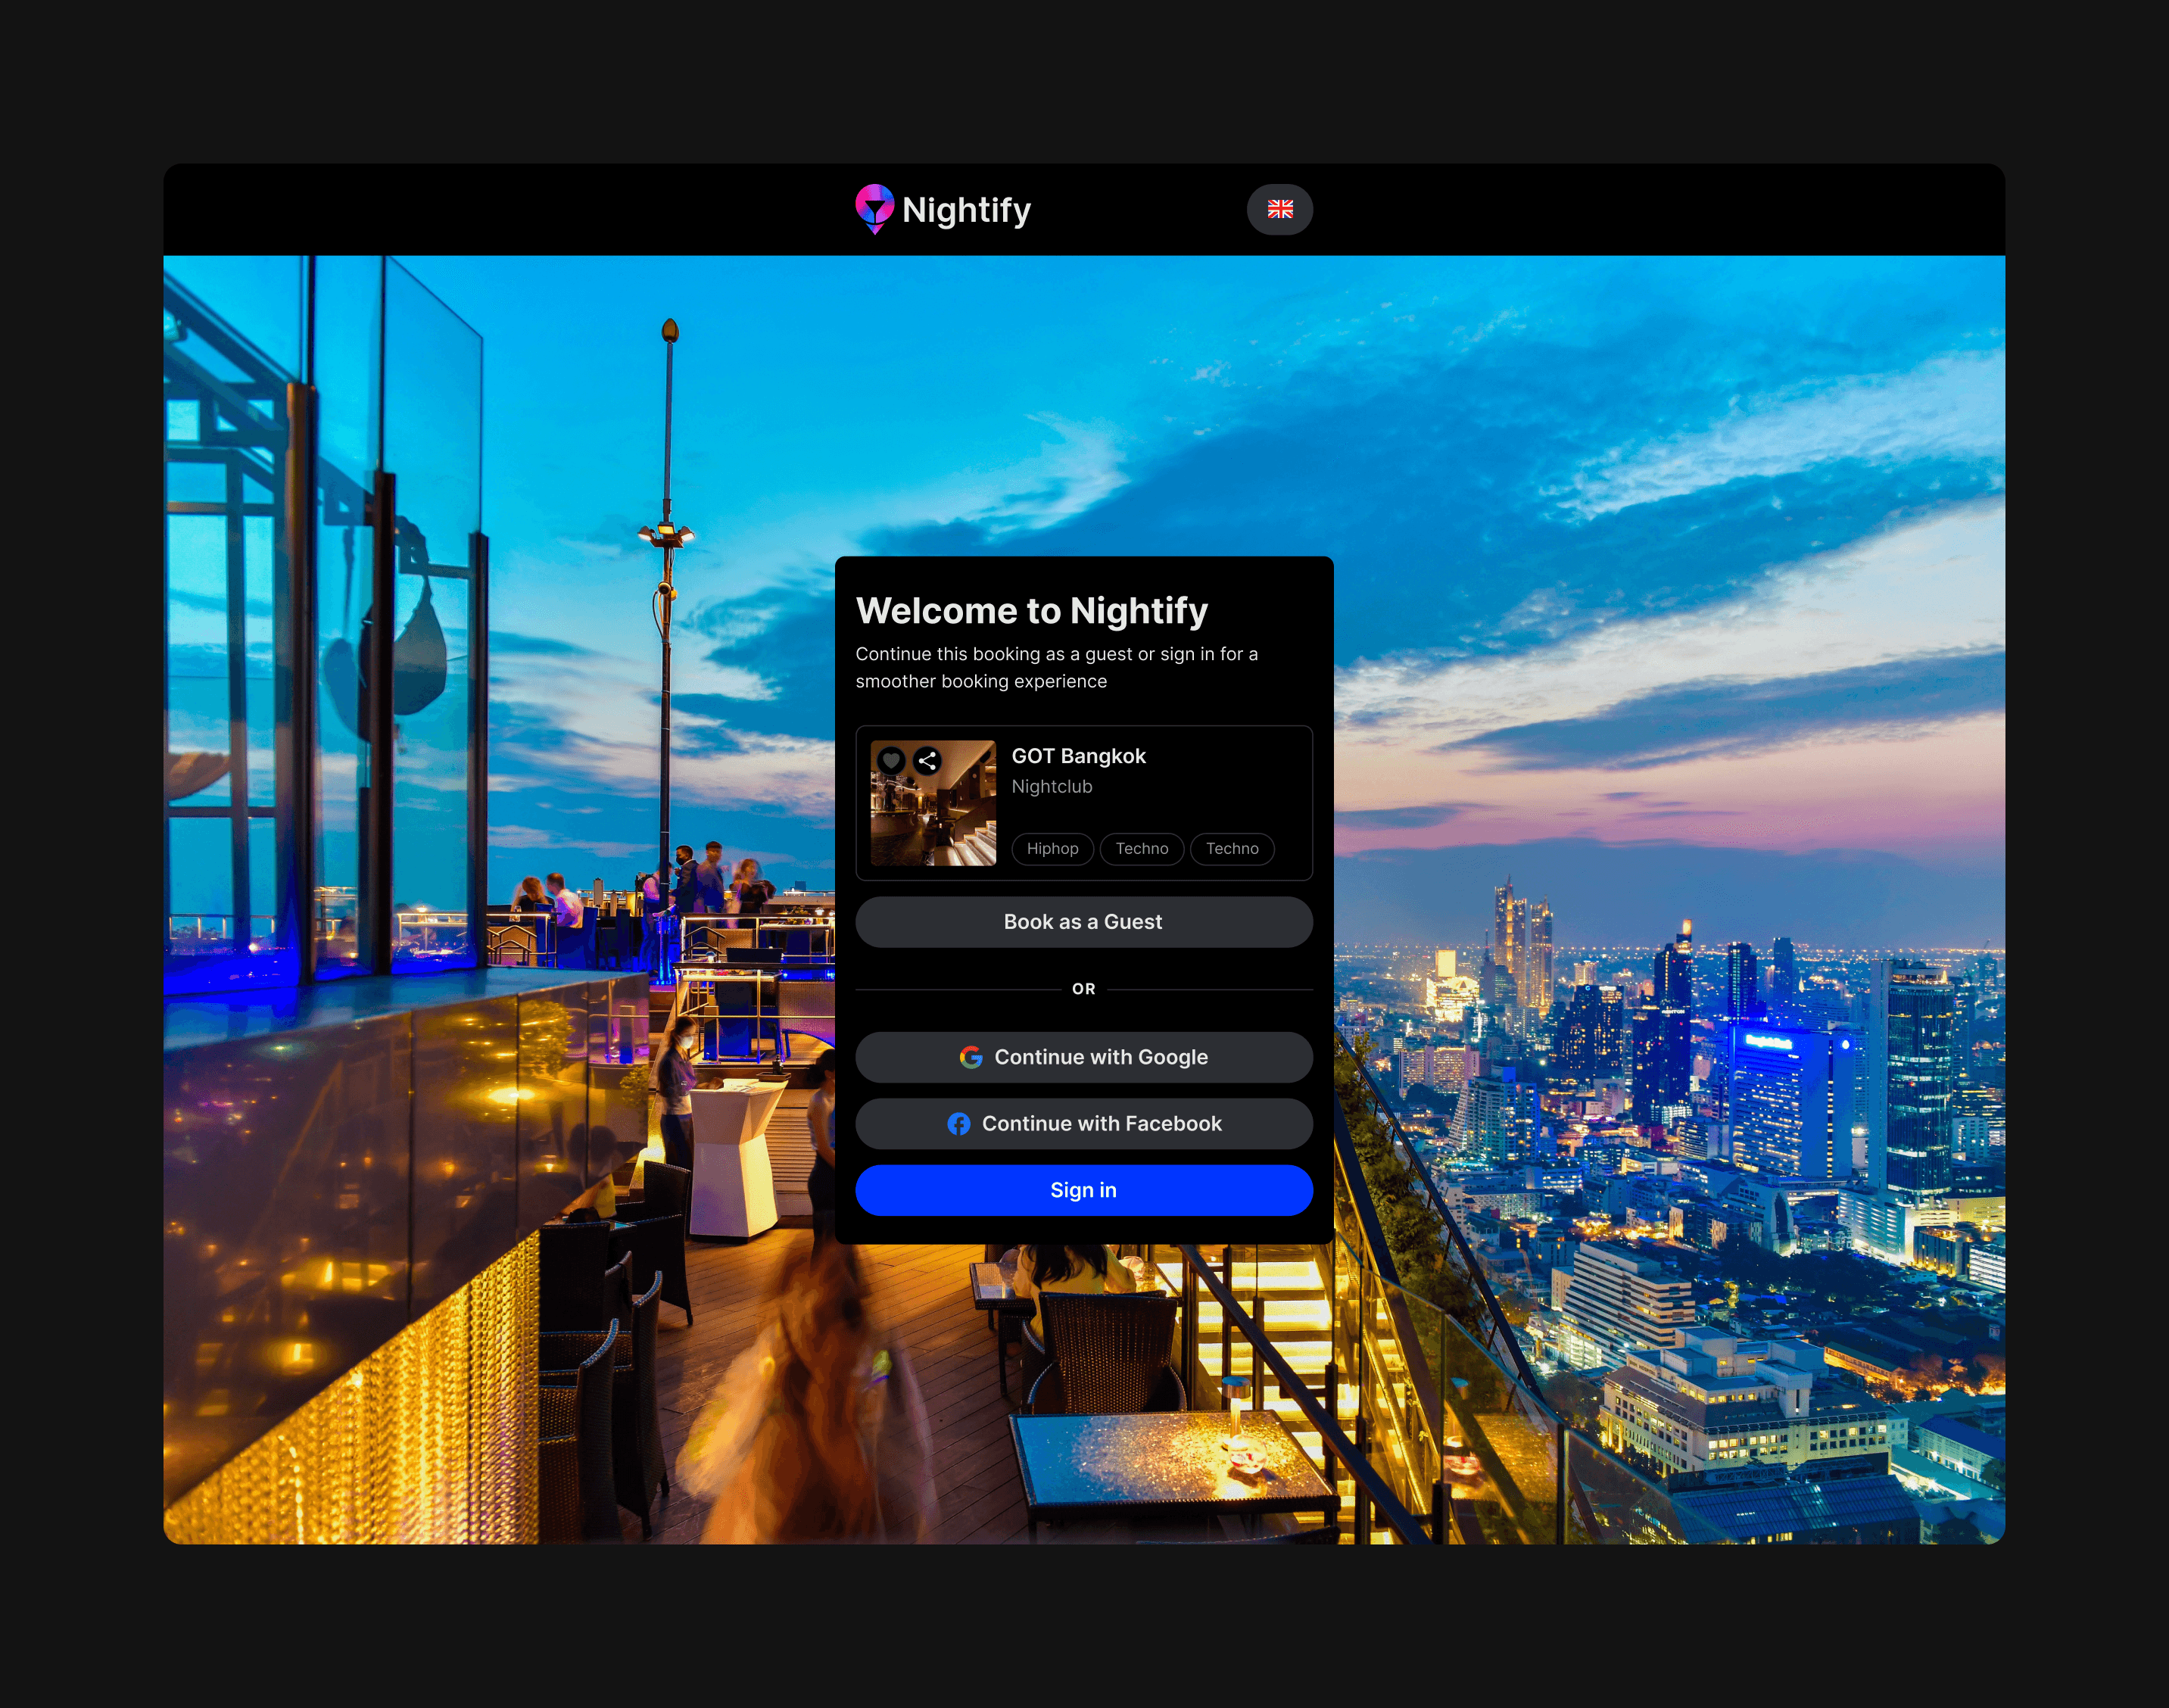This screenshot has height=1708, width=2169.
Task: Toggle the Hiphop genre tag
Action: [x=1052, y=848]
